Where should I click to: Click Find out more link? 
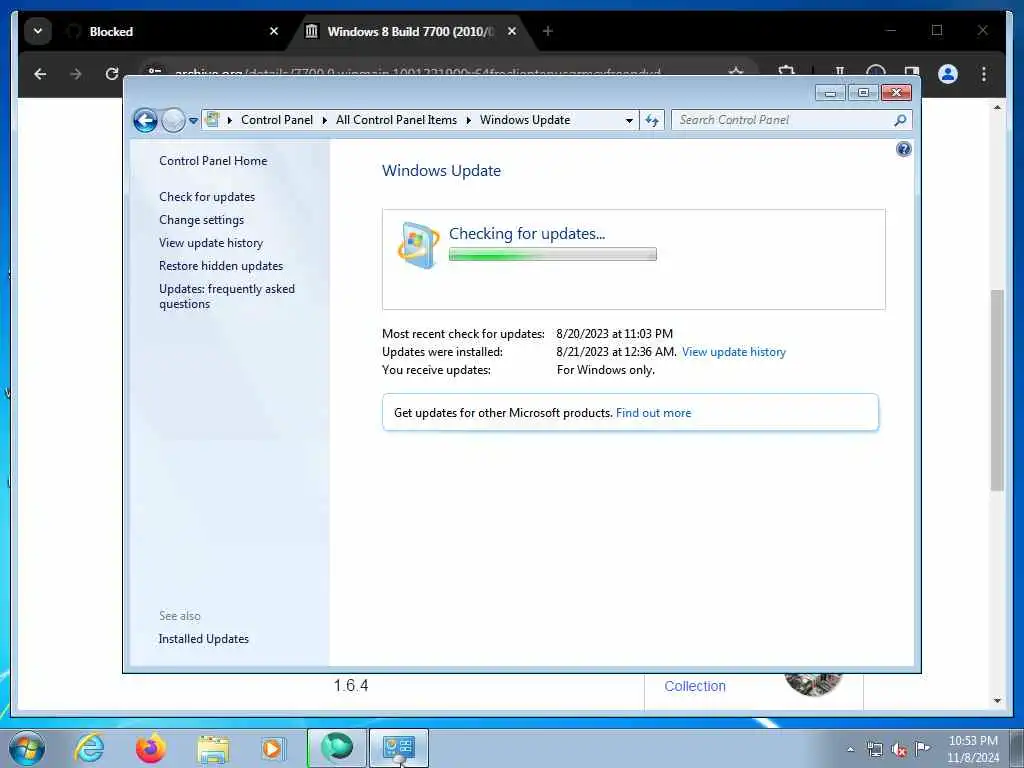[x=653, y=413]
